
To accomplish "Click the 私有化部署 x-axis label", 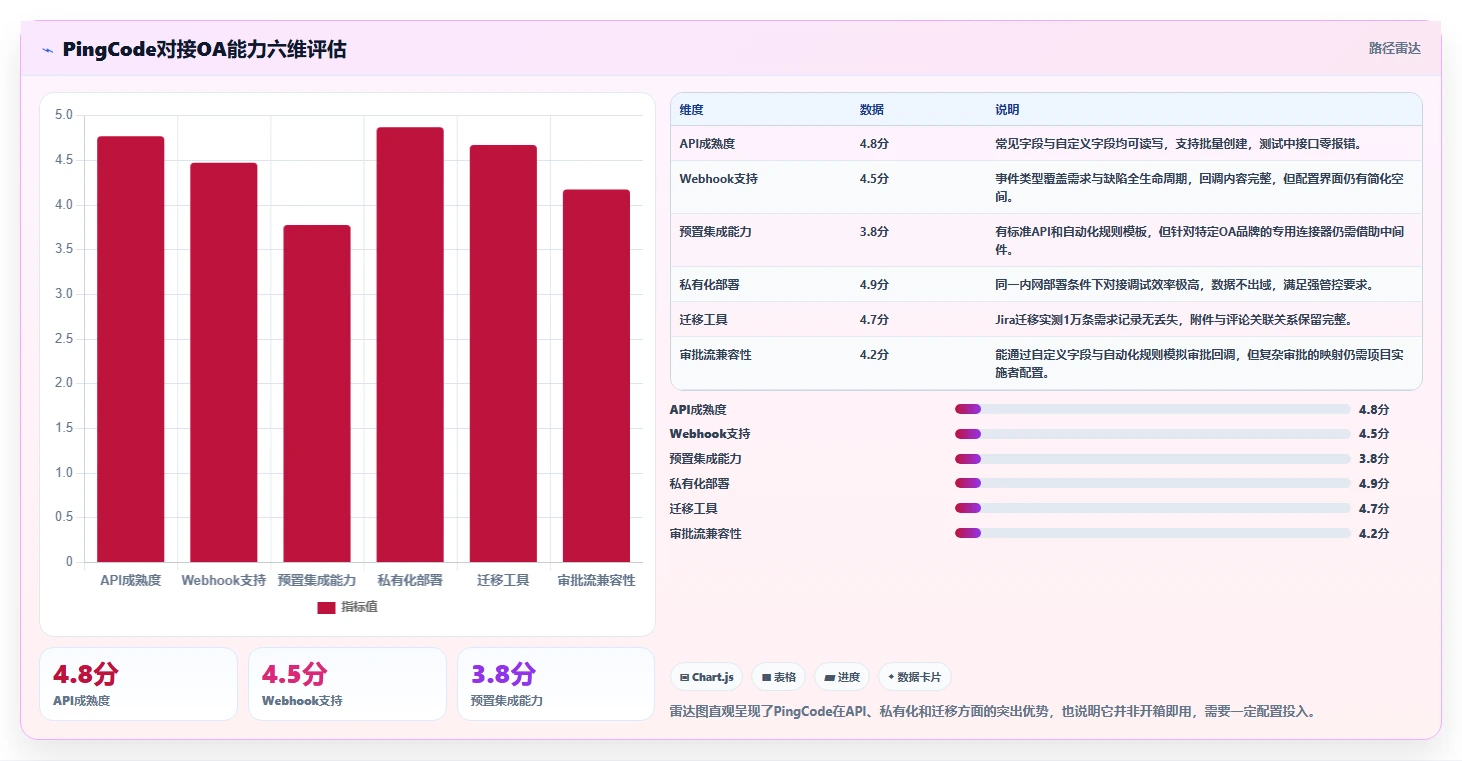I will tap(410, 580).
